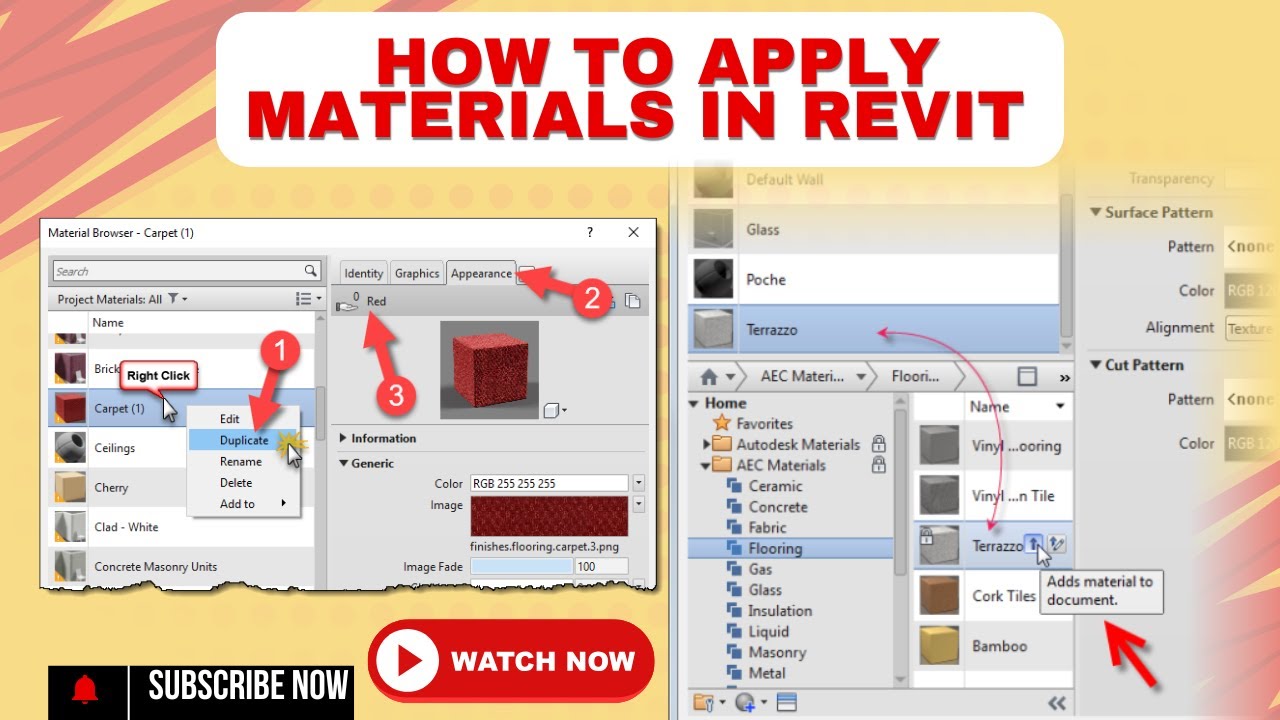Click the Image Fade value 100 field

click(601, 567)
